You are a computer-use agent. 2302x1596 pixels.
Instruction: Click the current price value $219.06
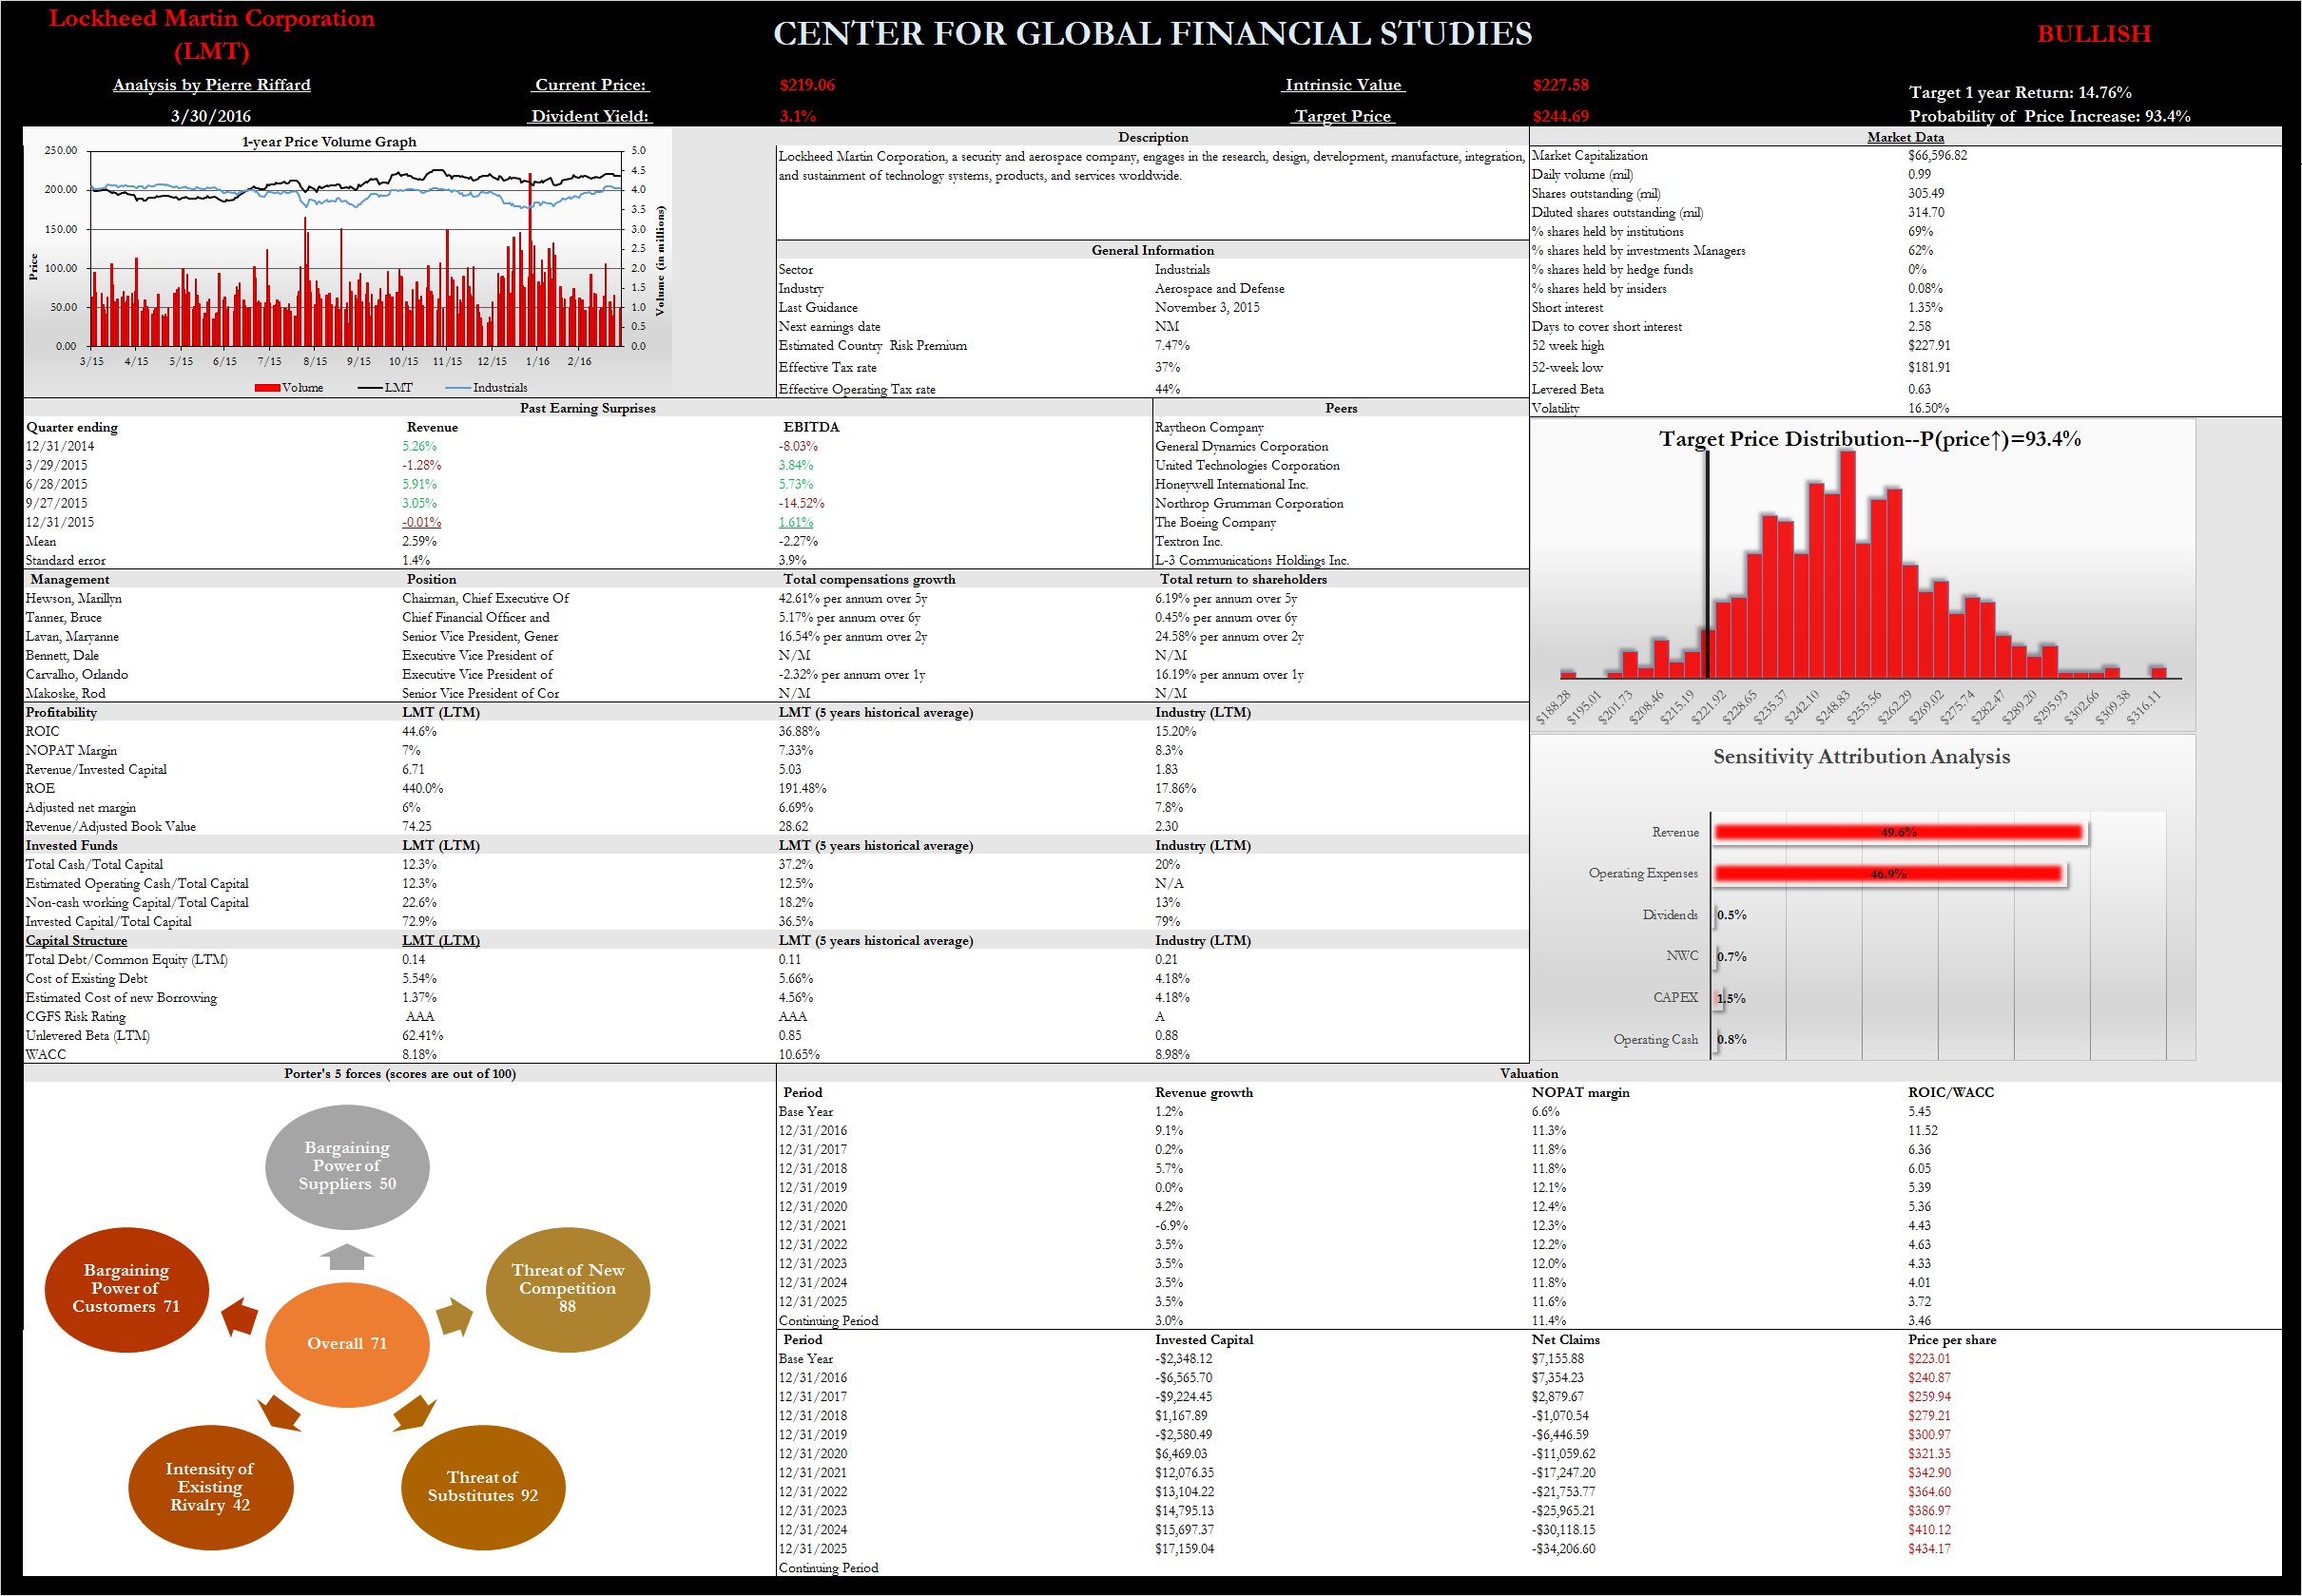[x=807, y=85]
